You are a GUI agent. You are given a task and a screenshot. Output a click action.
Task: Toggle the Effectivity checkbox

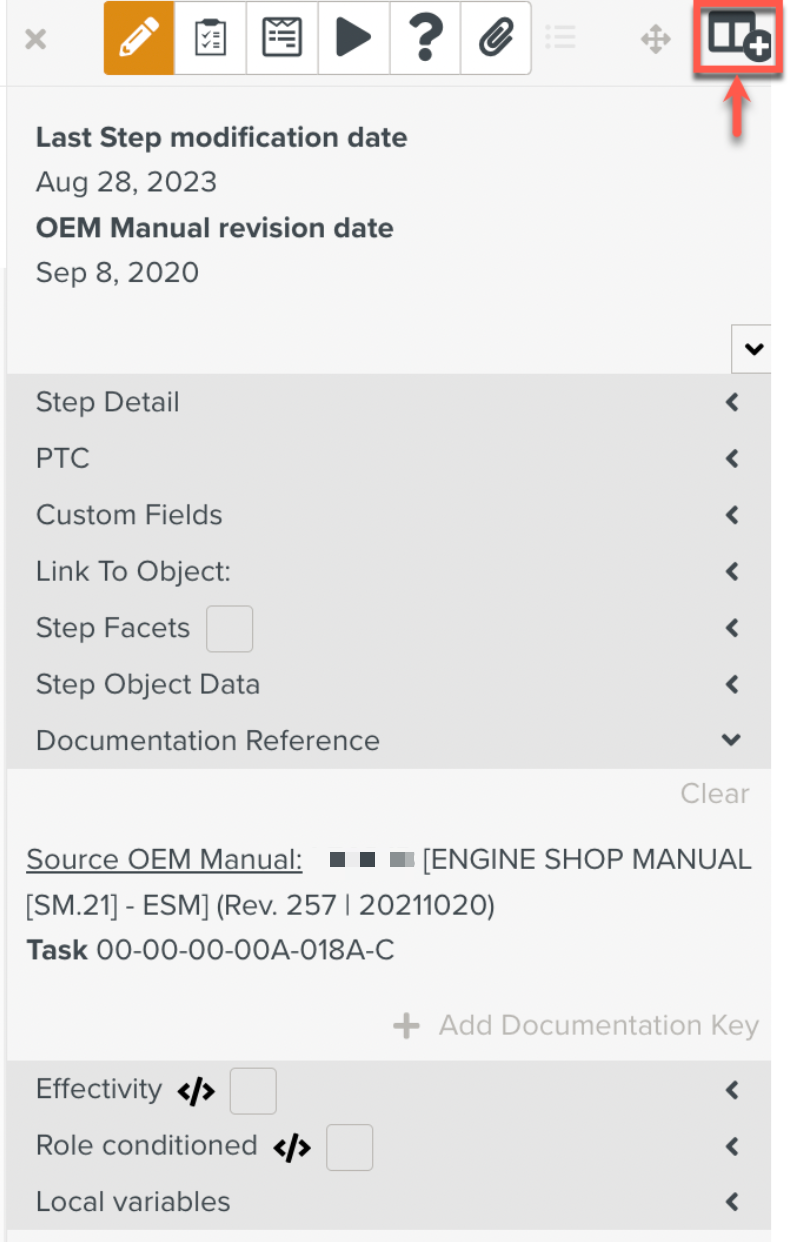[253, 1091]
